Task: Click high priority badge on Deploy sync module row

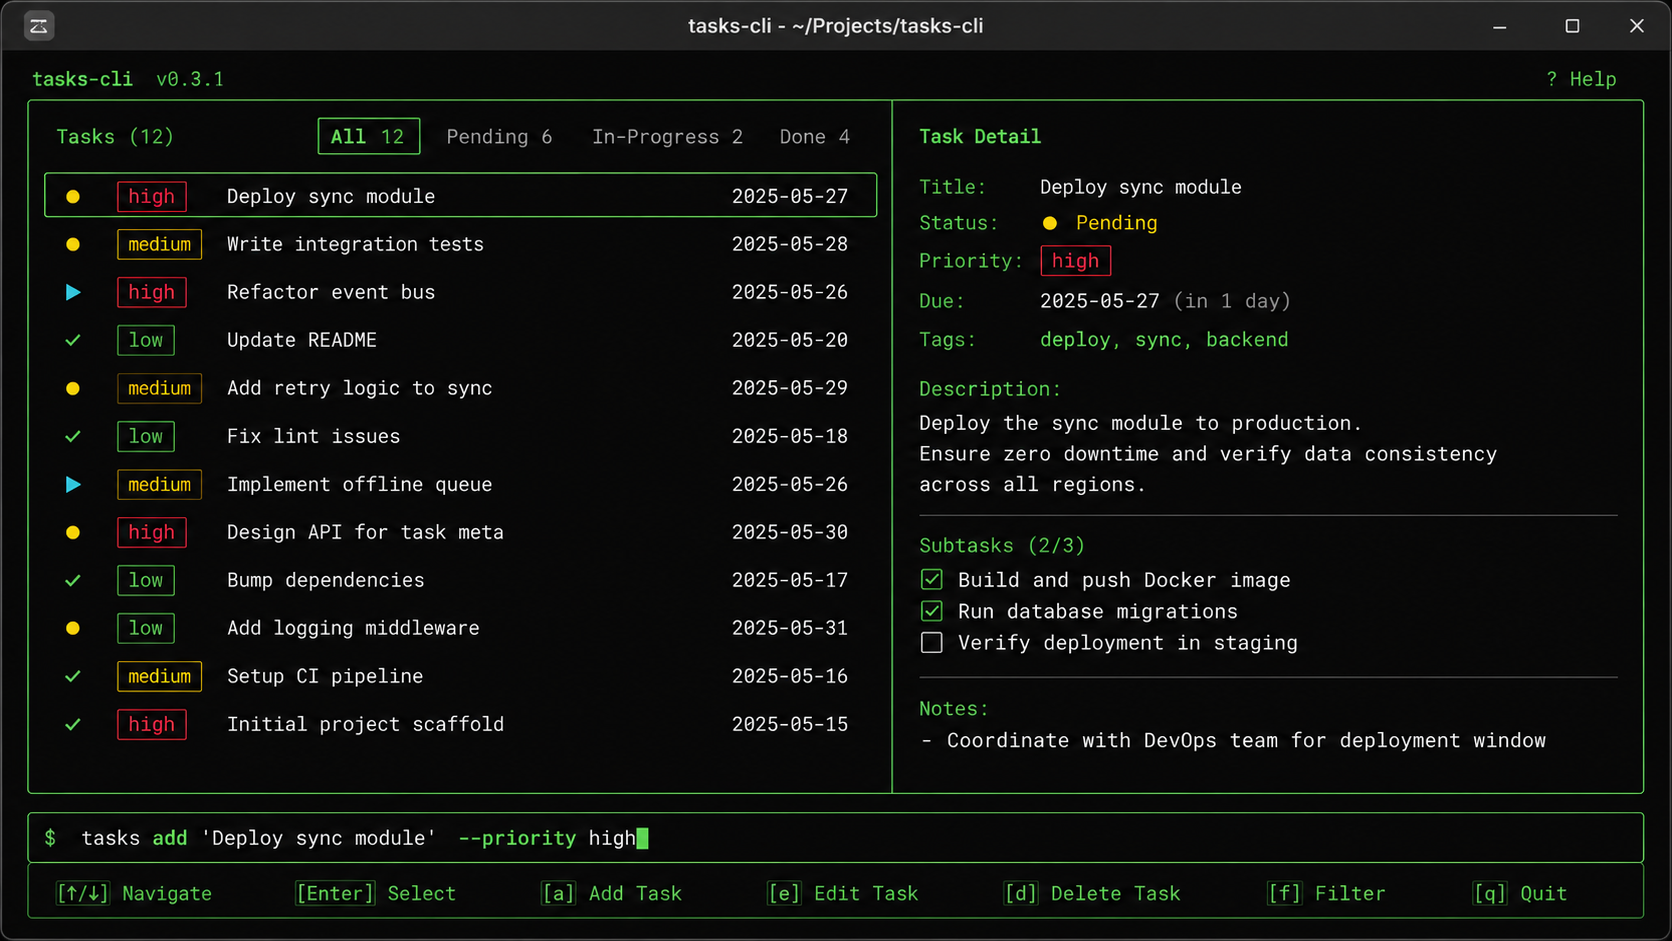Action: coord(152,197)
